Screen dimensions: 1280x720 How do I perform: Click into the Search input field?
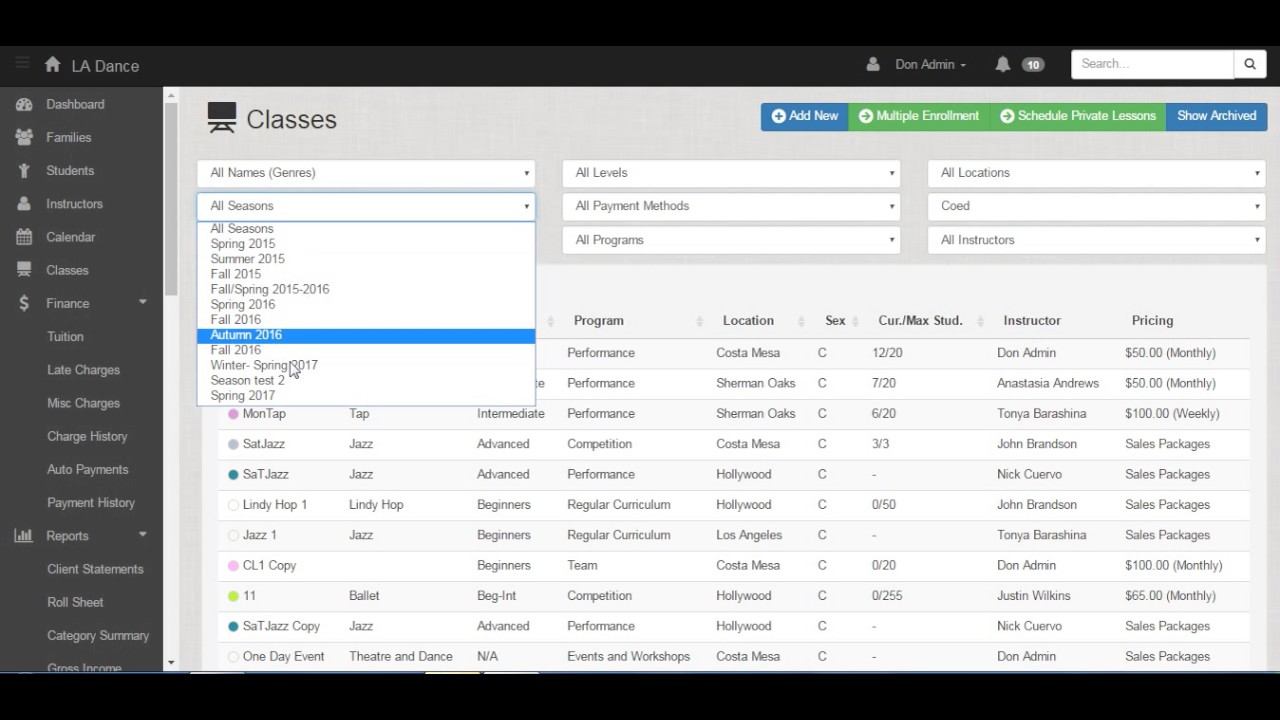[1153, 64]
